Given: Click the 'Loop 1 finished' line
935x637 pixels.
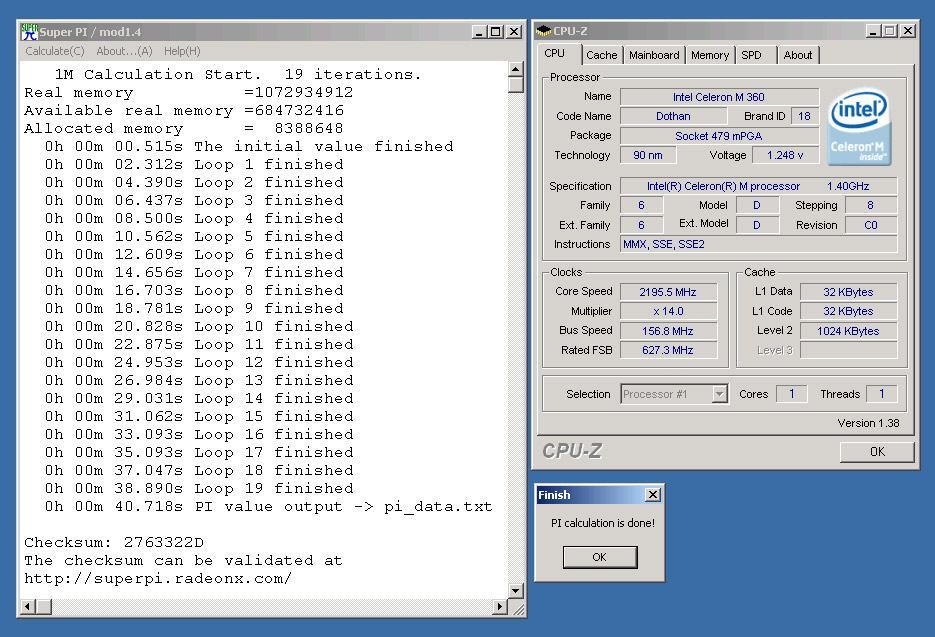Looking at the screenshot, I should [194, 165].
